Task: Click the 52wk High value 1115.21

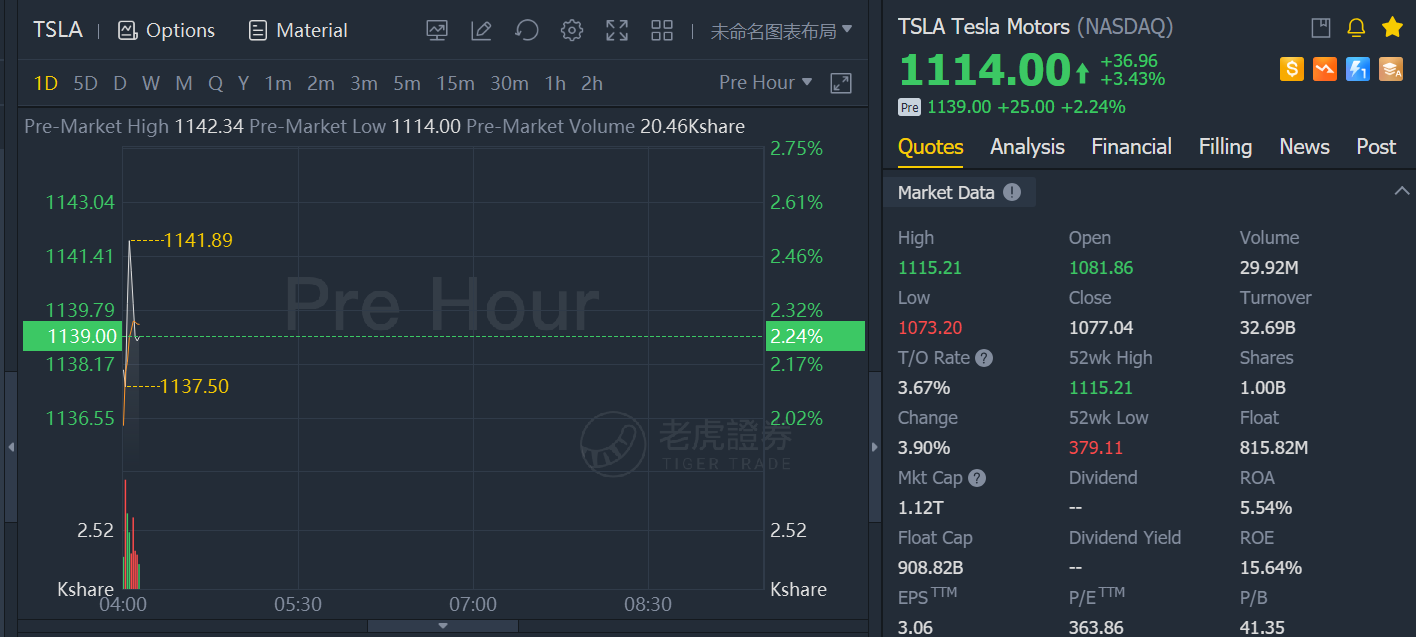Action: tap(1101, 388)
